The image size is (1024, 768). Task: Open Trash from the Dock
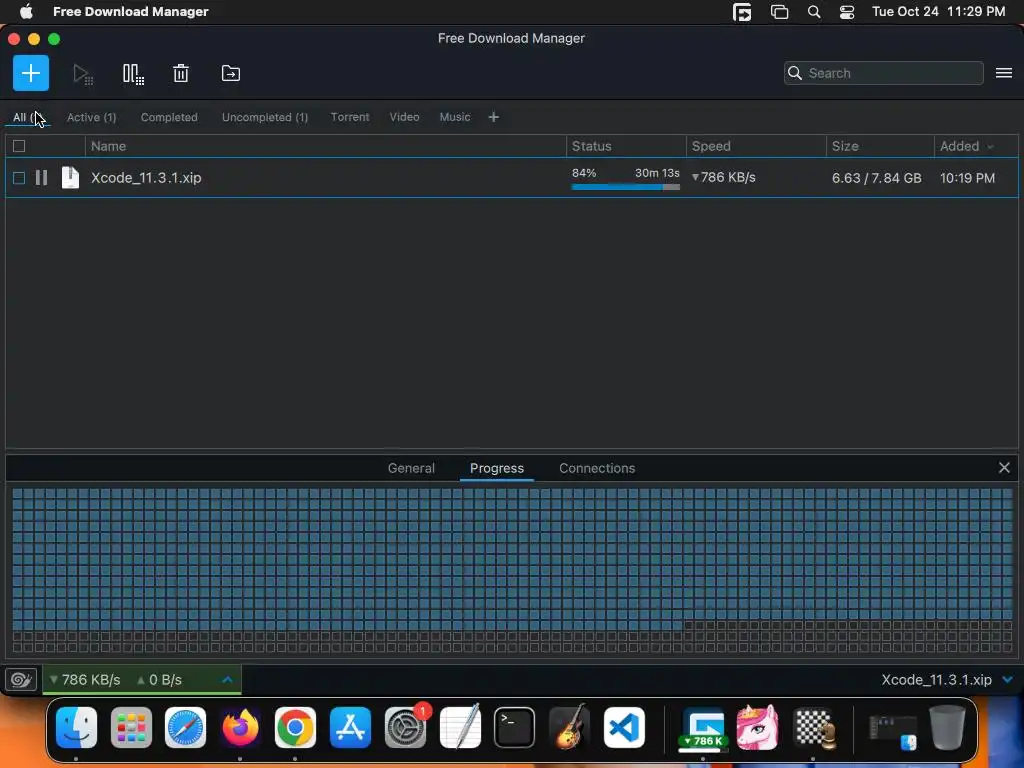click(948, 728)
